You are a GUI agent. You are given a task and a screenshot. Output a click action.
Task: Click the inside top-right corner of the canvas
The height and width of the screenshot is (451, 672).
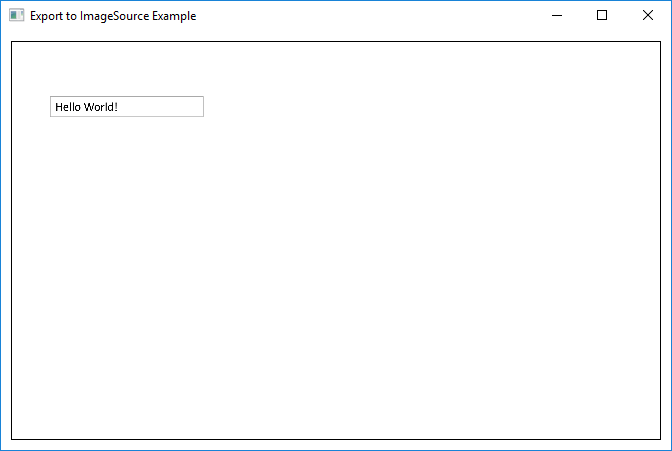[x=653, y=49]
